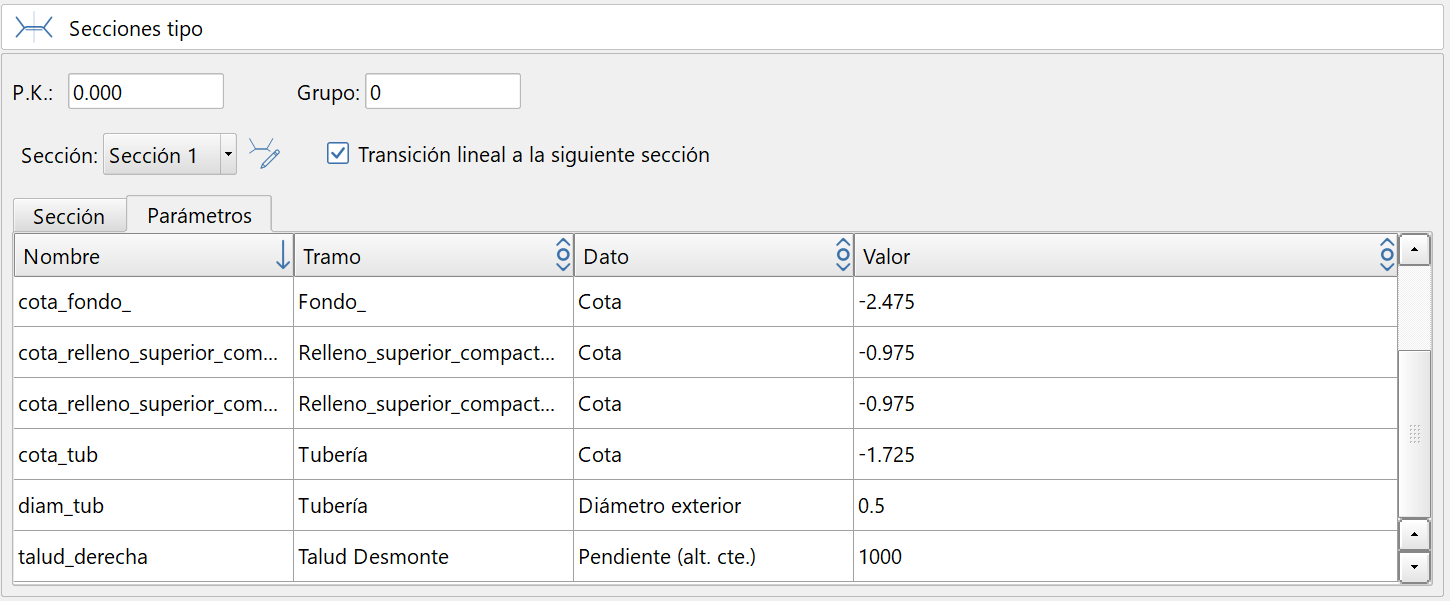The image size is (1450, 601).
Task: Click the scrollbar up arrow
Action: coord(1415,248)
